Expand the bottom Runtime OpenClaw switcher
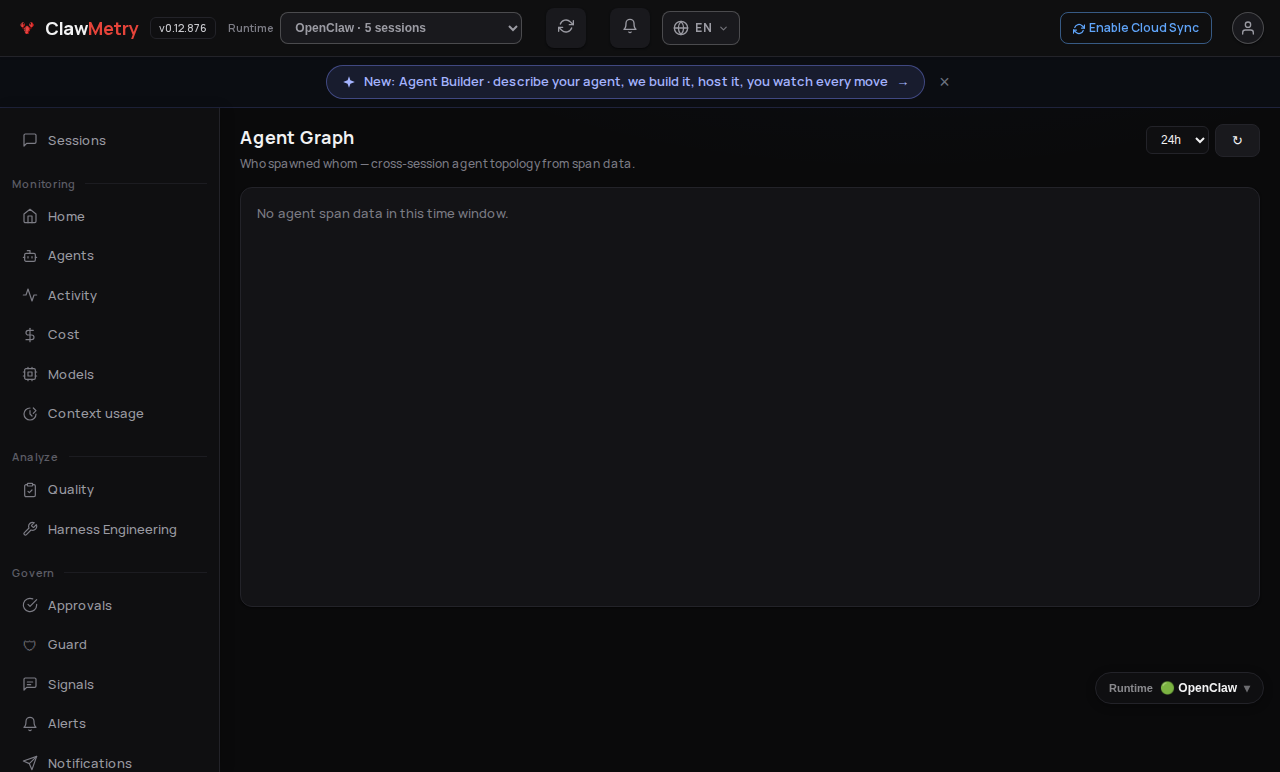Viewport: 1280px width, 772px height. pyautogui.click(x=1179, y=688)
